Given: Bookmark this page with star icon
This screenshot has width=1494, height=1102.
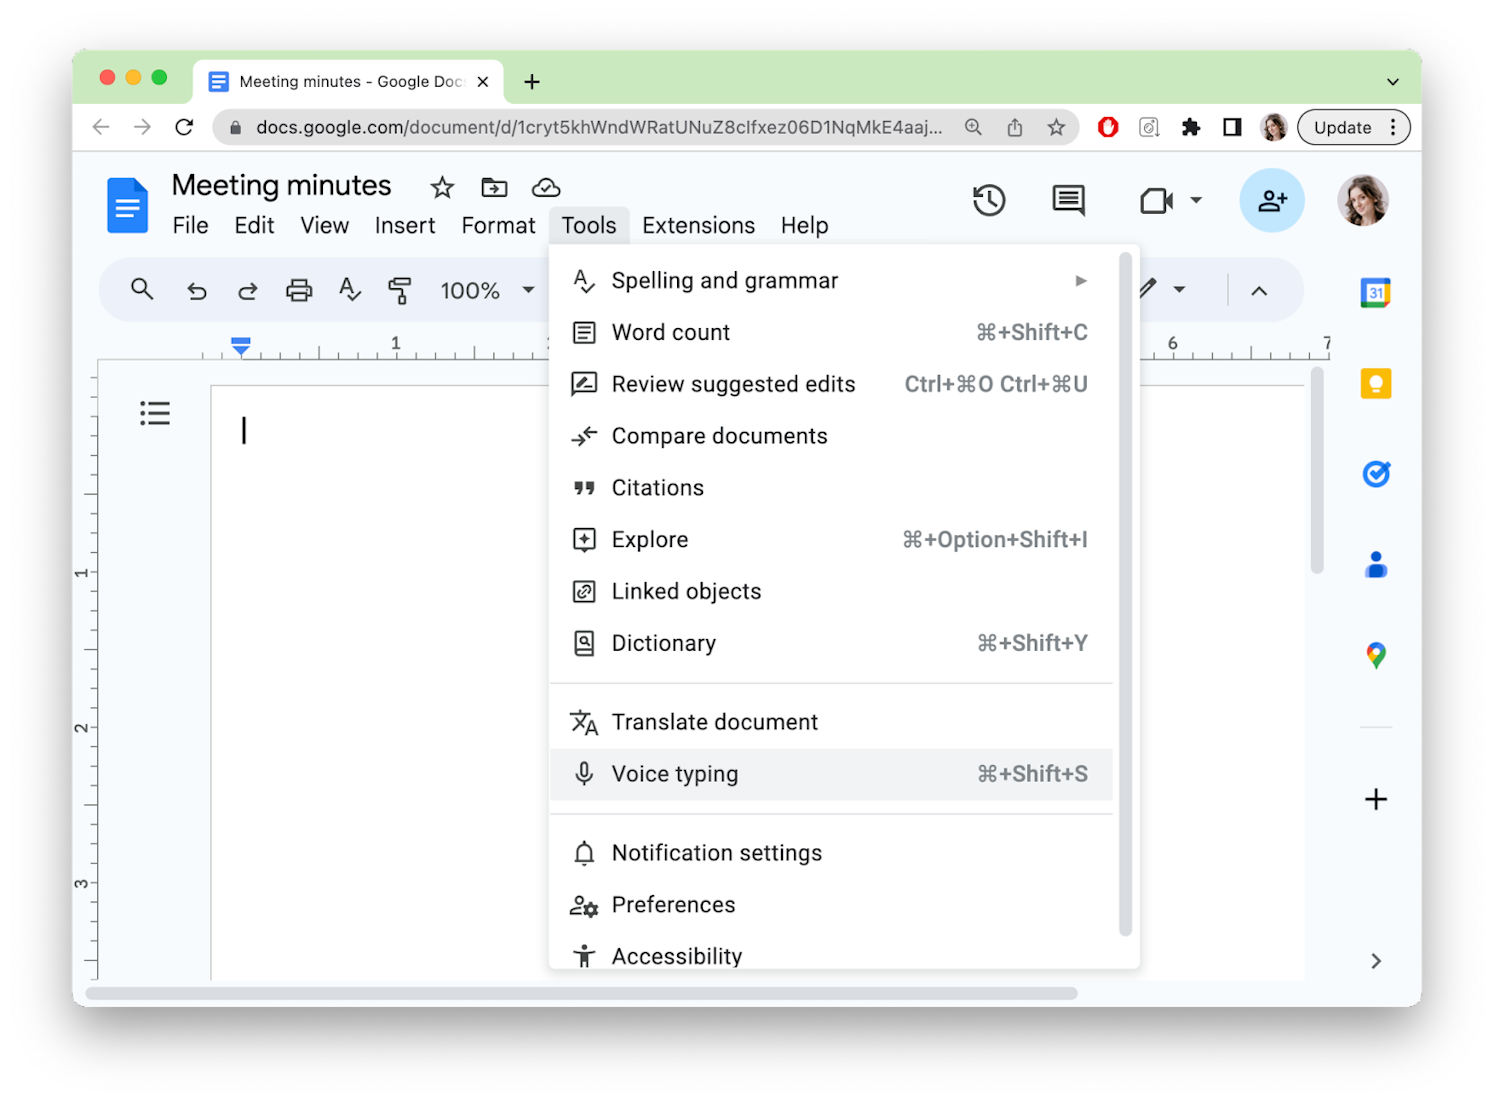Looking at the screenshot, I should [x=1056, y=127].
